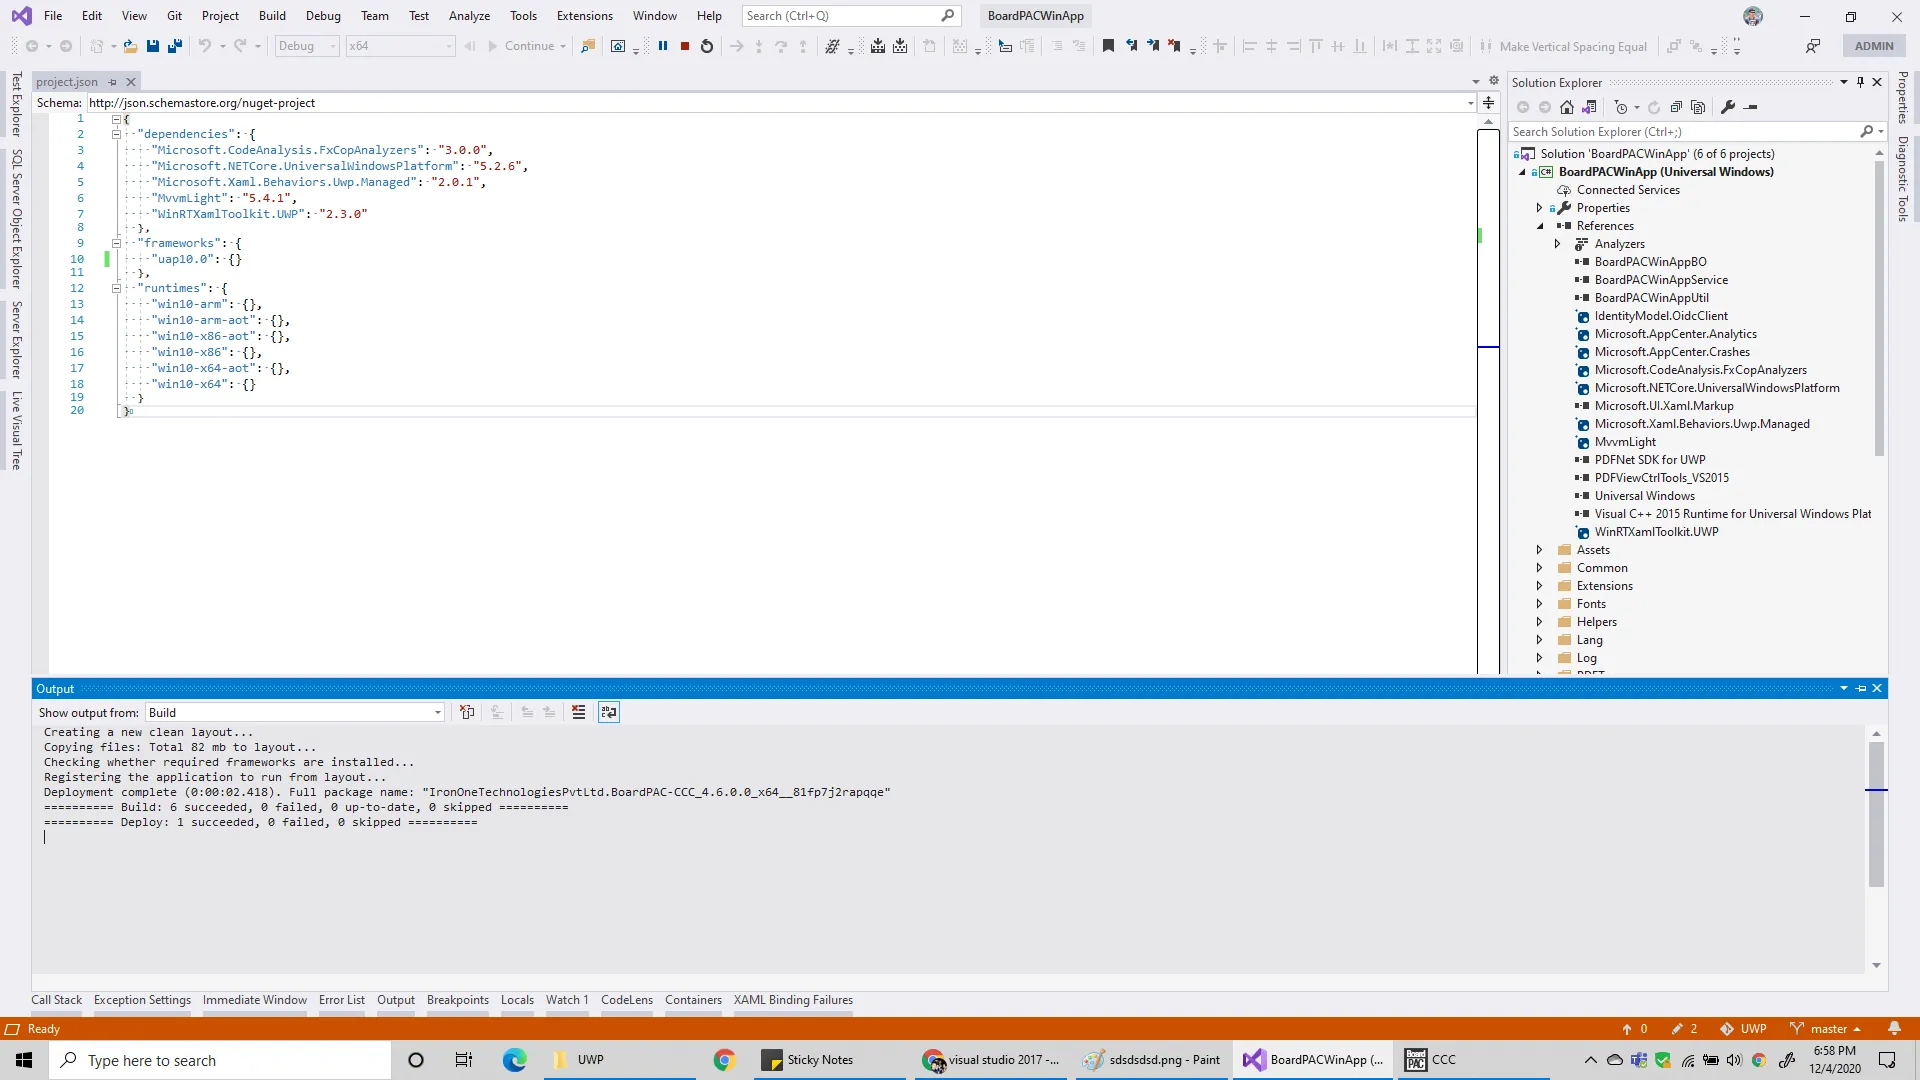Viewport: 1920px width, 1080px height.
Task: Open the Debug menu
Action: (x=323, y=15)
